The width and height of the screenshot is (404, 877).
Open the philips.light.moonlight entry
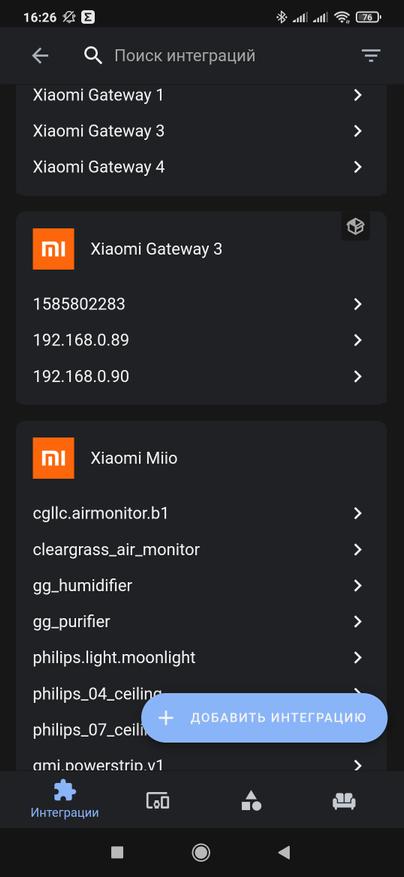click(201, 657)
